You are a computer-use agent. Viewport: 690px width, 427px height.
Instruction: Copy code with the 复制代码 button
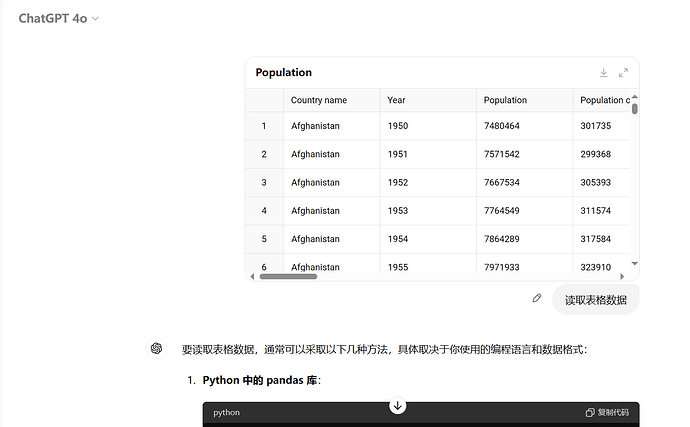coord(607,412)
